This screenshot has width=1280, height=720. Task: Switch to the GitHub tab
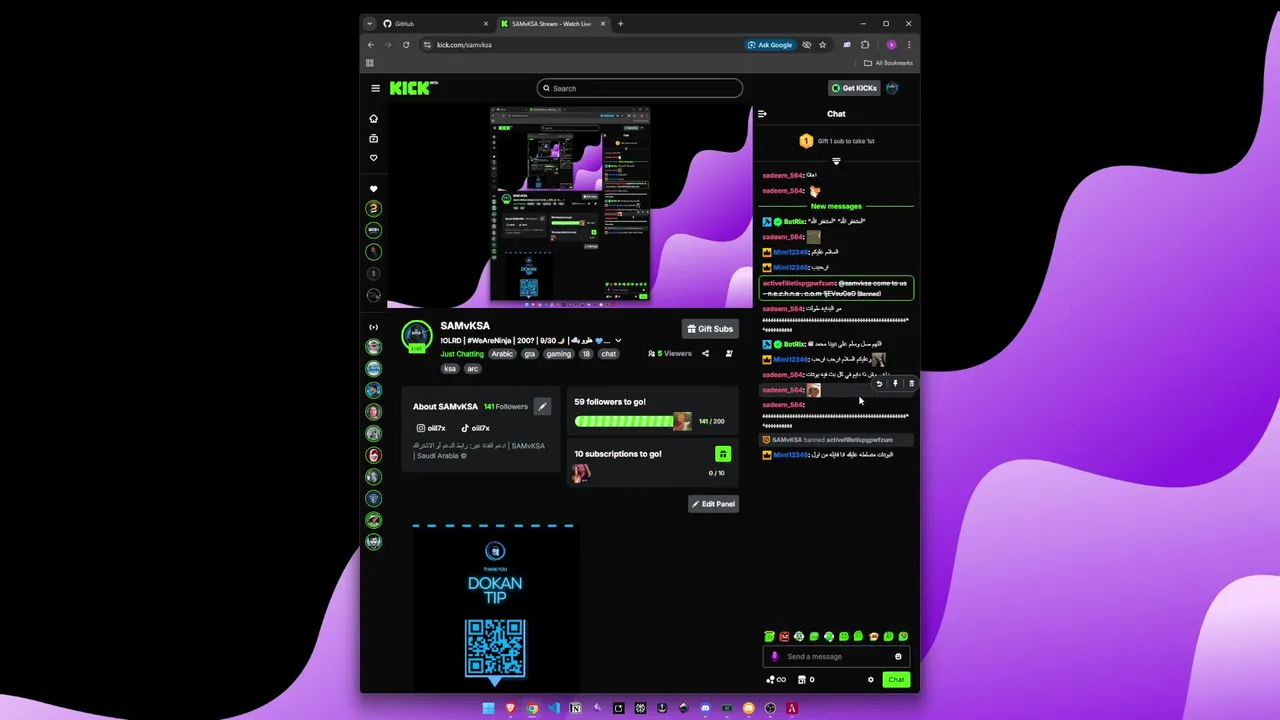[x=437, y=24]
